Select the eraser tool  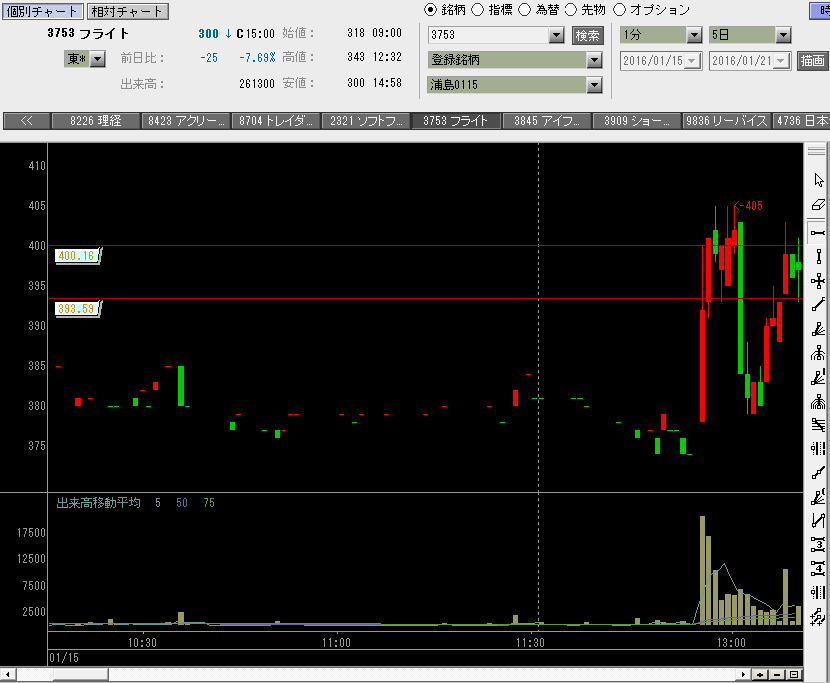click(818, 205)
